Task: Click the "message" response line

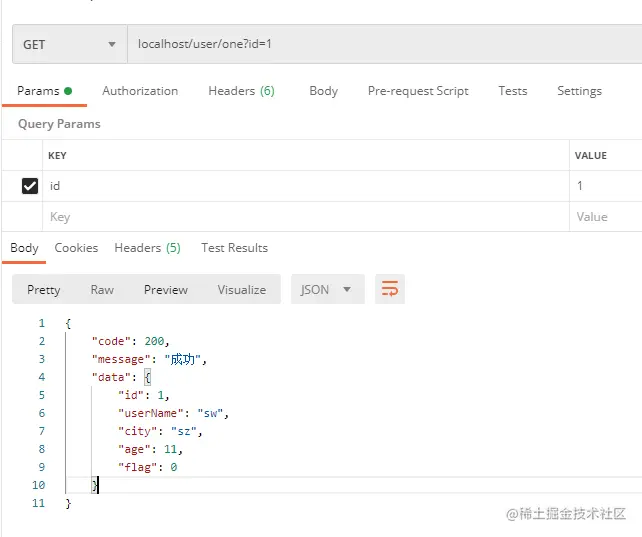Action: [149, 359]
